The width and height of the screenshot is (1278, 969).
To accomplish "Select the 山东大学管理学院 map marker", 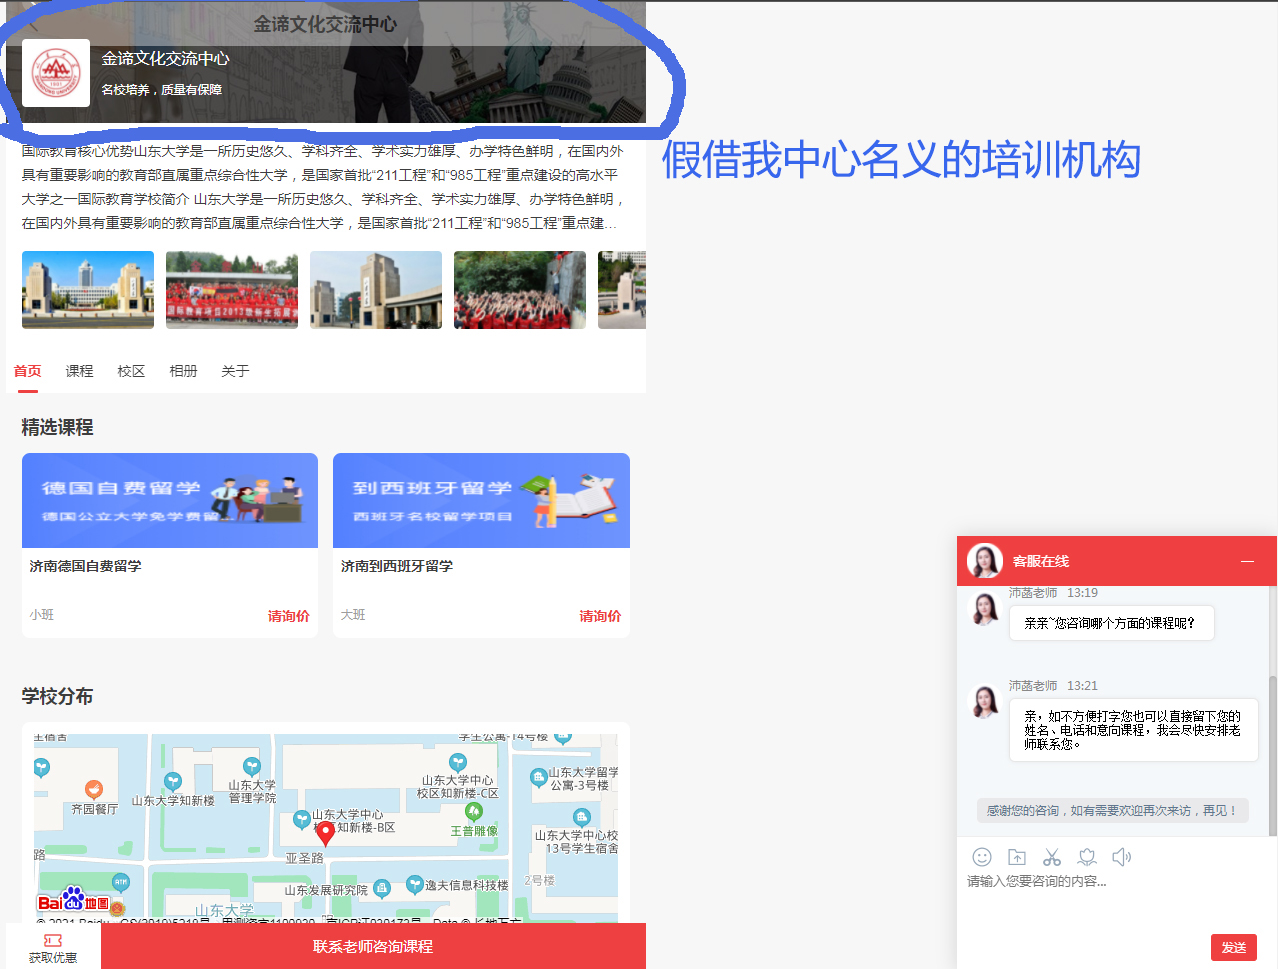I will [x=252, y=768].
